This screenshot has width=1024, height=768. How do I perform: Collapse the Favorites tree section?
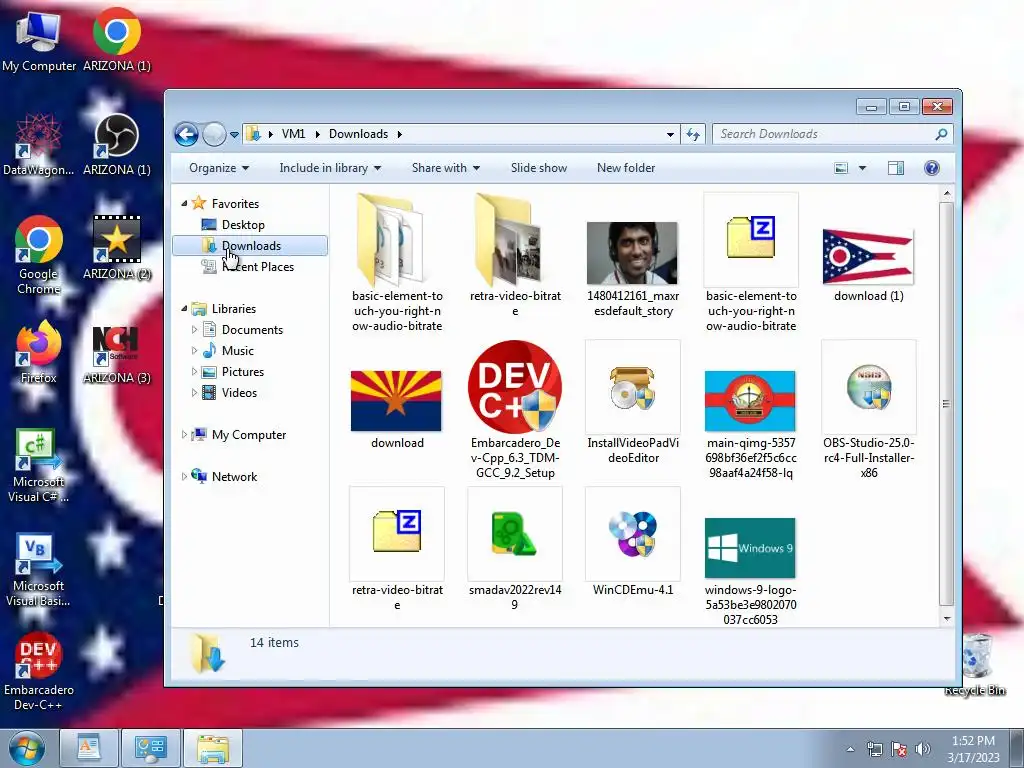[x=184, y=204]
